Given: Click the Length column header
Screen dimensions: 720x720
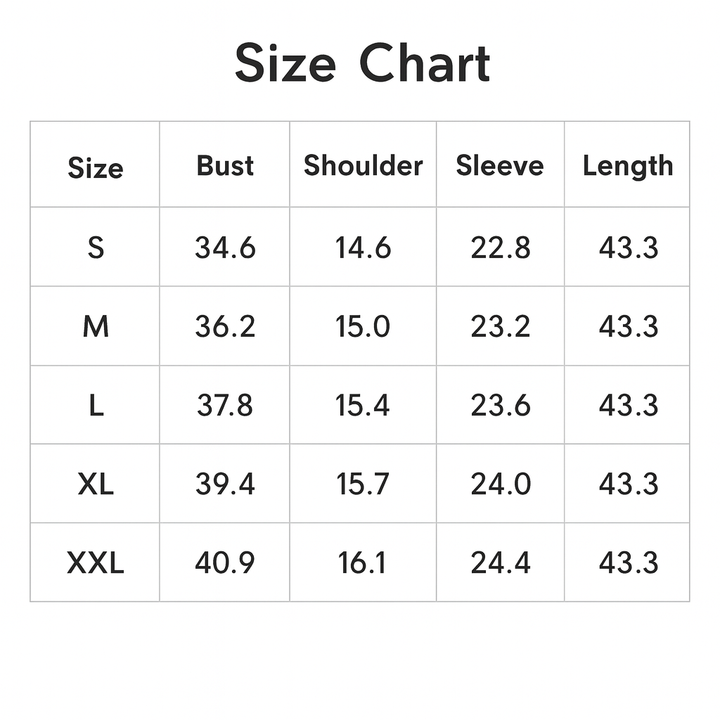Looking at the screenshot, I should click(x=628, y=166).
